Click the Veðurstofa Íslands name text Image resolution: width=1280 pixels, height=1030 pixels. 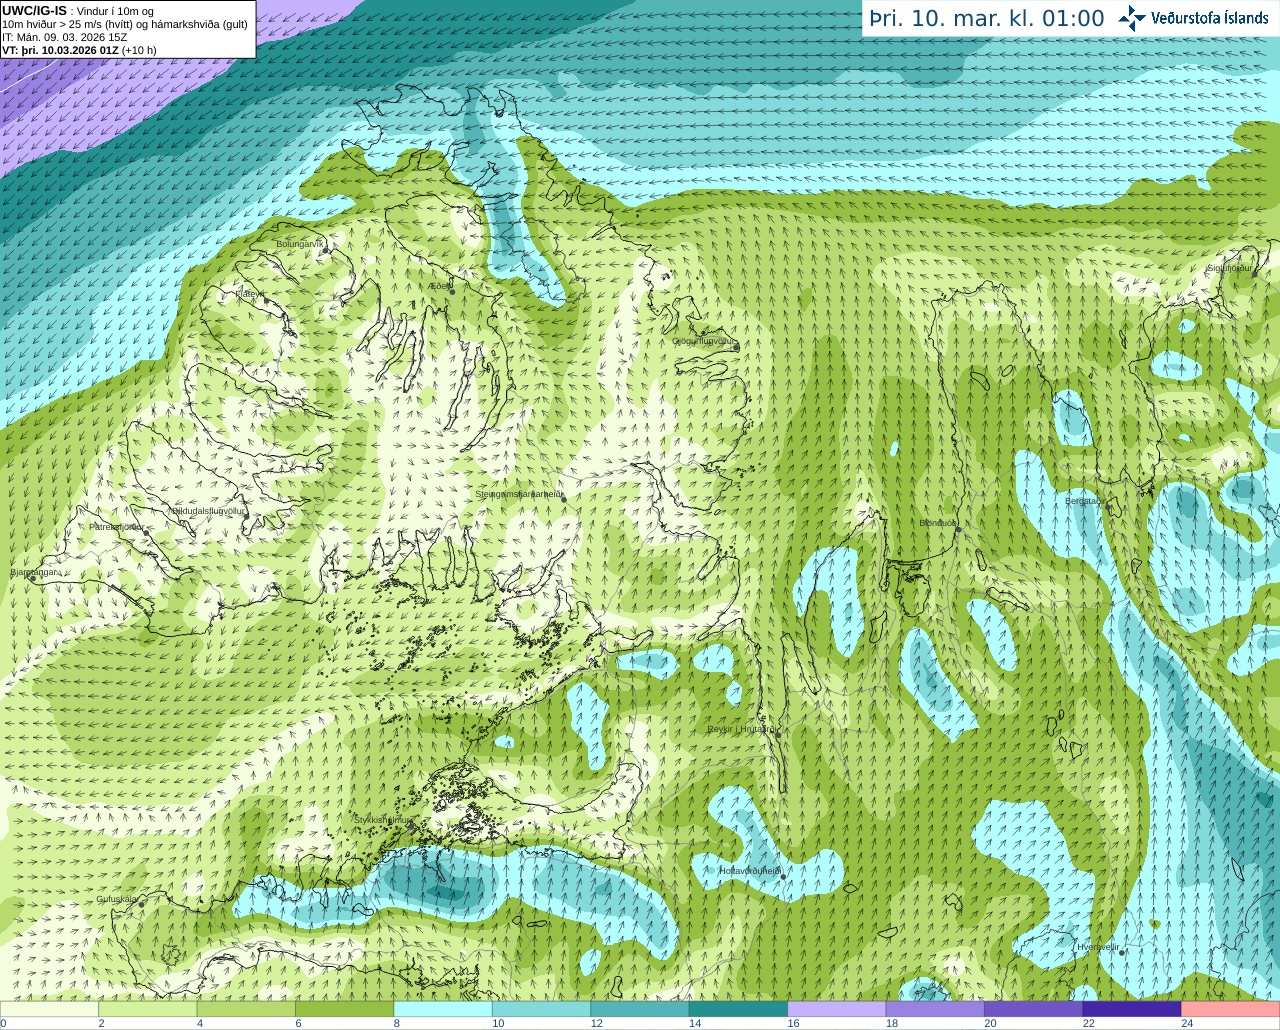pos(1210,18)
